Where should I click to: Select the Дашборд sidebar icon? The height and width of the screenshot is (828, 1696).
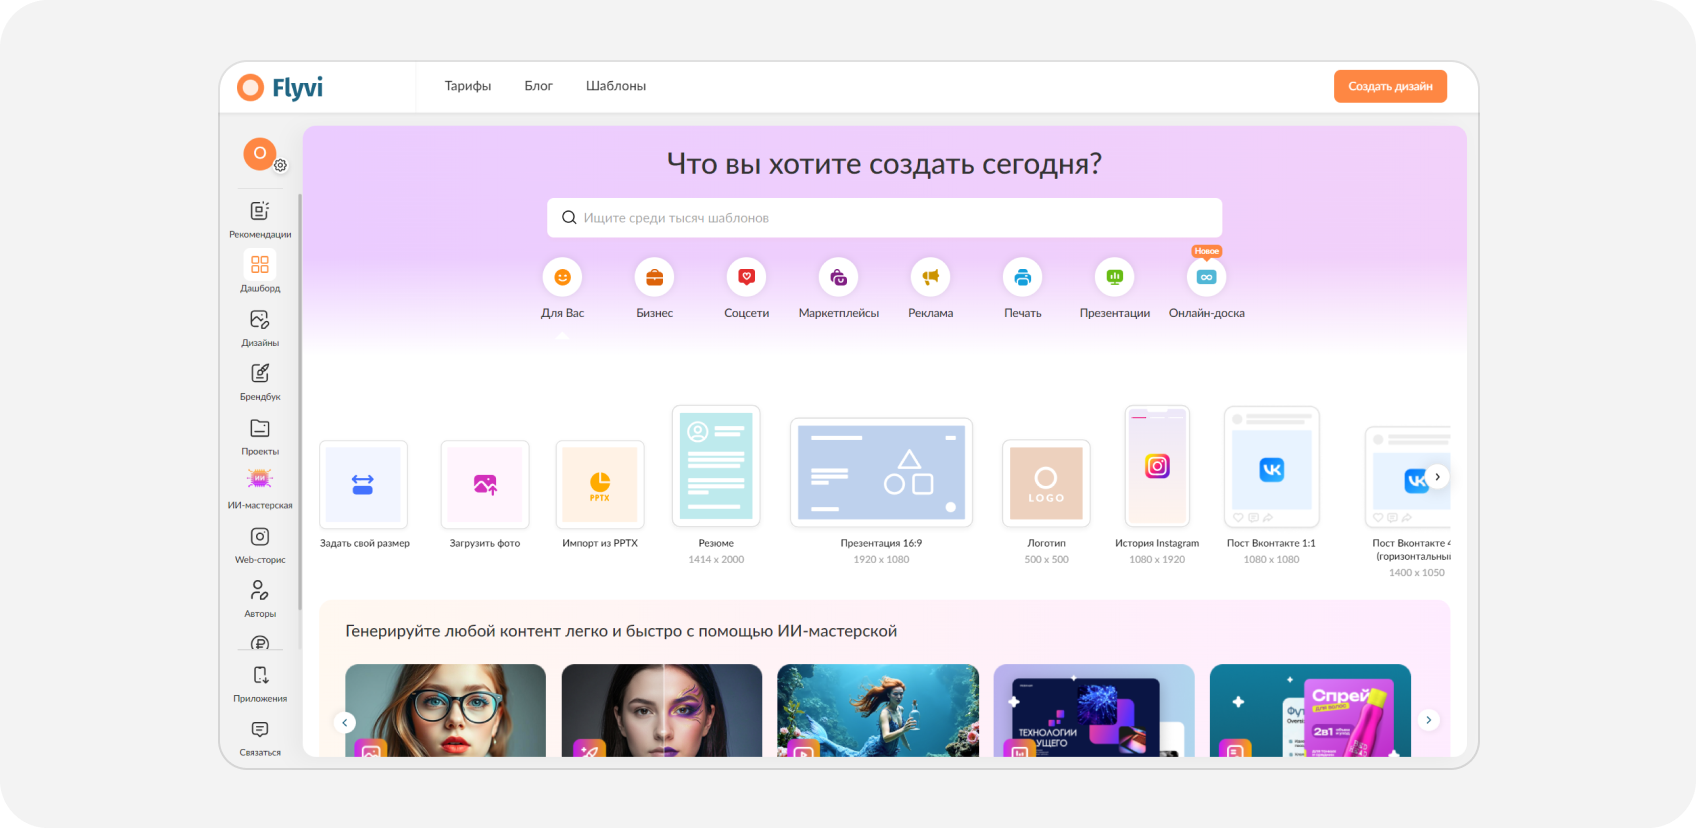point(260,265)
